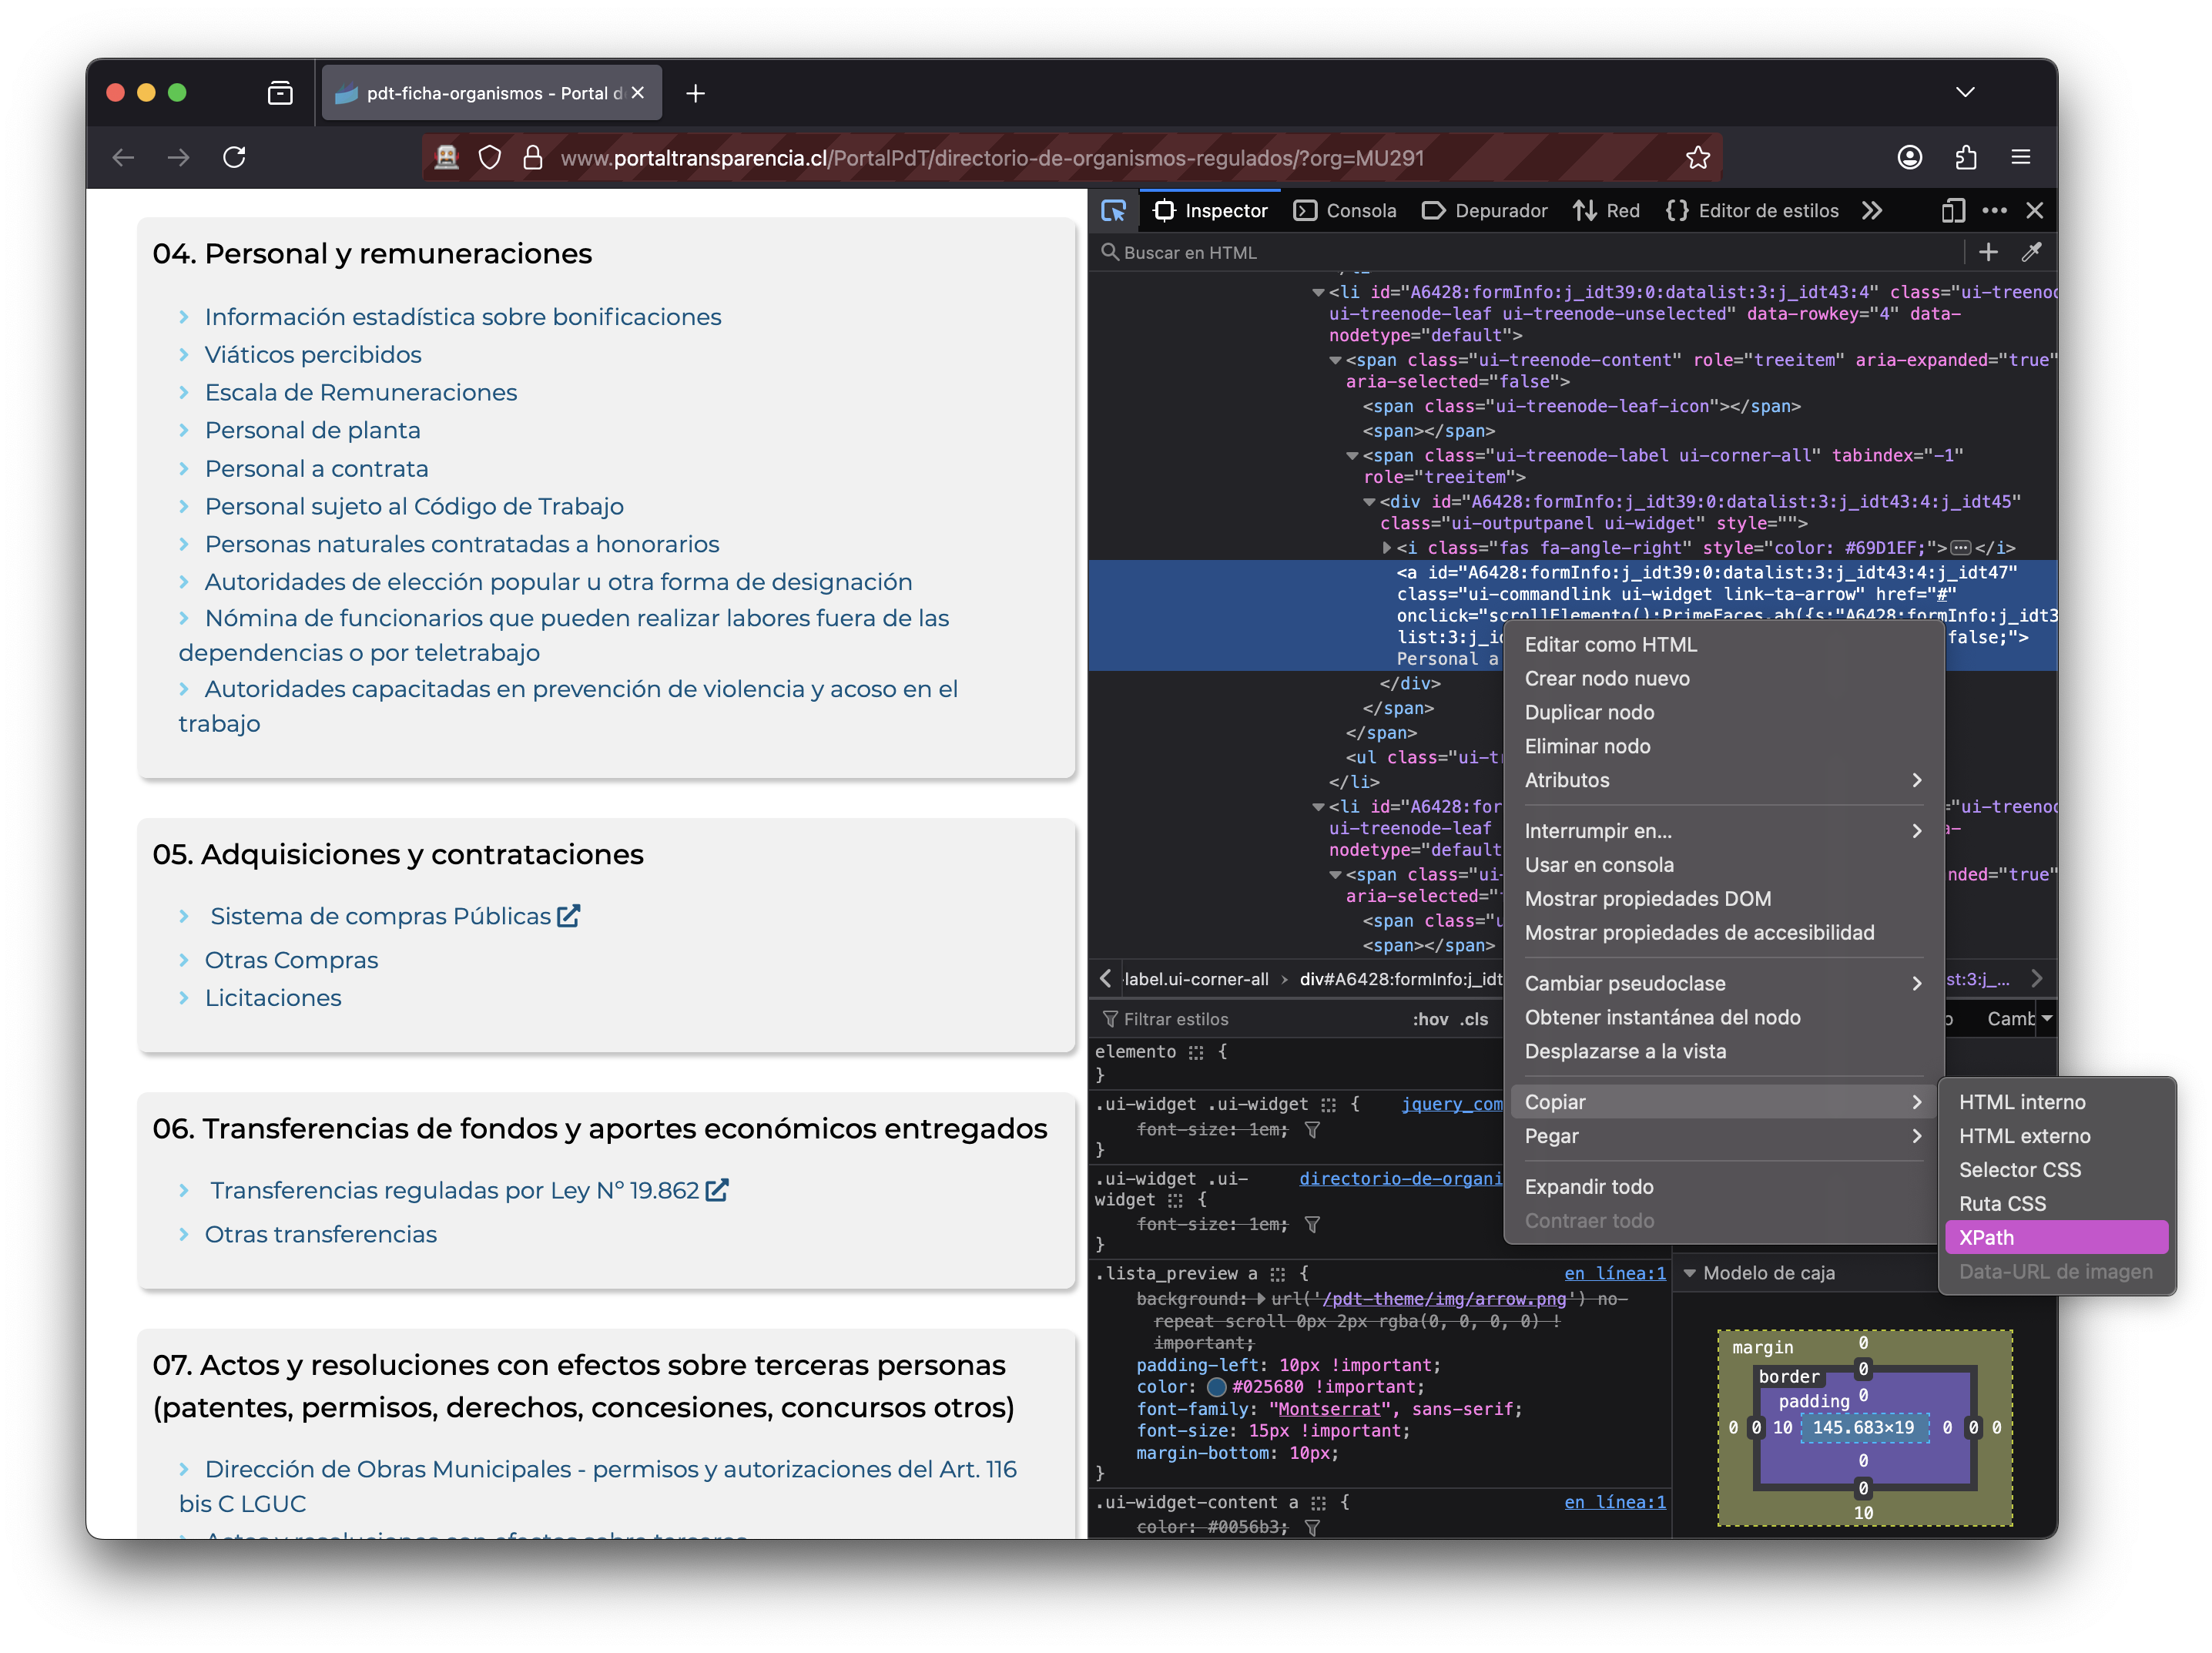Reload the page
This screenshot has height=1653, width=2212.
(234, 158)
